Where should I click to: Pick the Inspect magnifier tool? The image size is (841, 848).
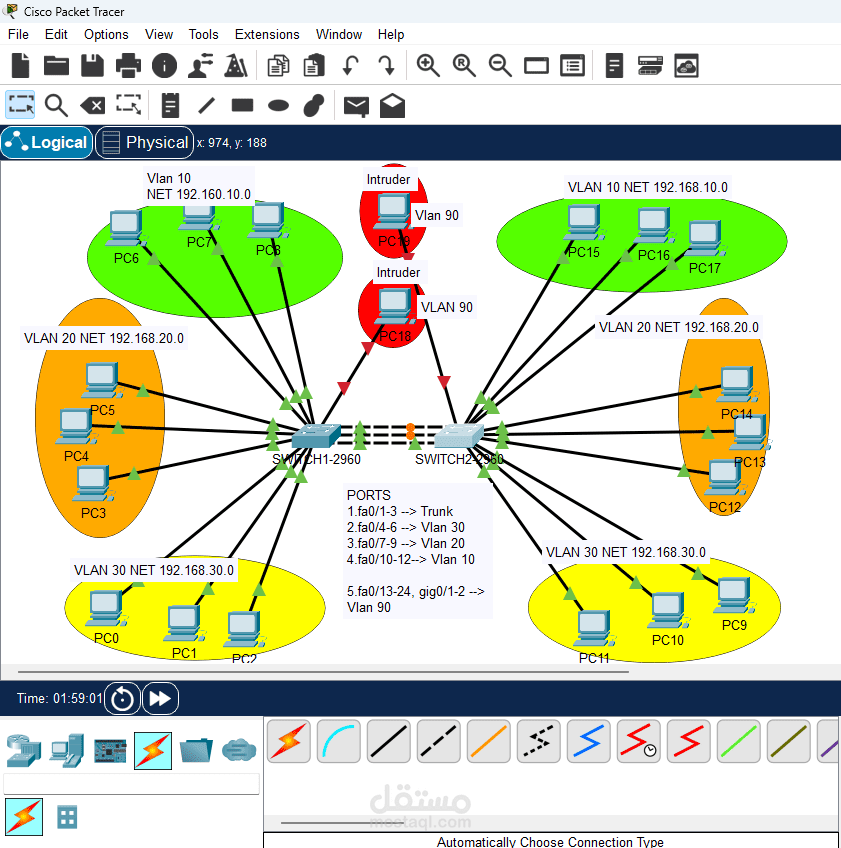(x=56, y=104)
